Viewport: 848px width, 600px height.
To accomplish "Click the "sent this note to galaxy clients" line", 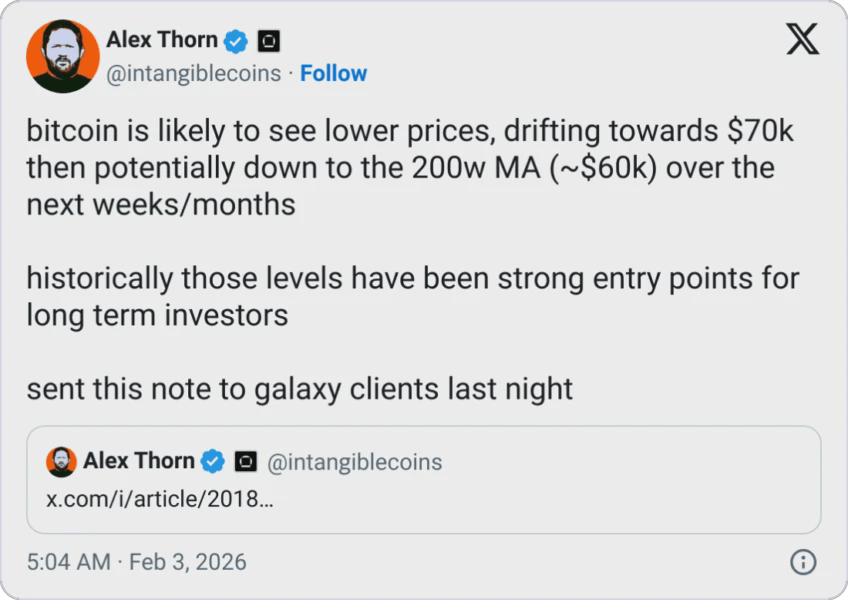I will [x=299, y=388].
